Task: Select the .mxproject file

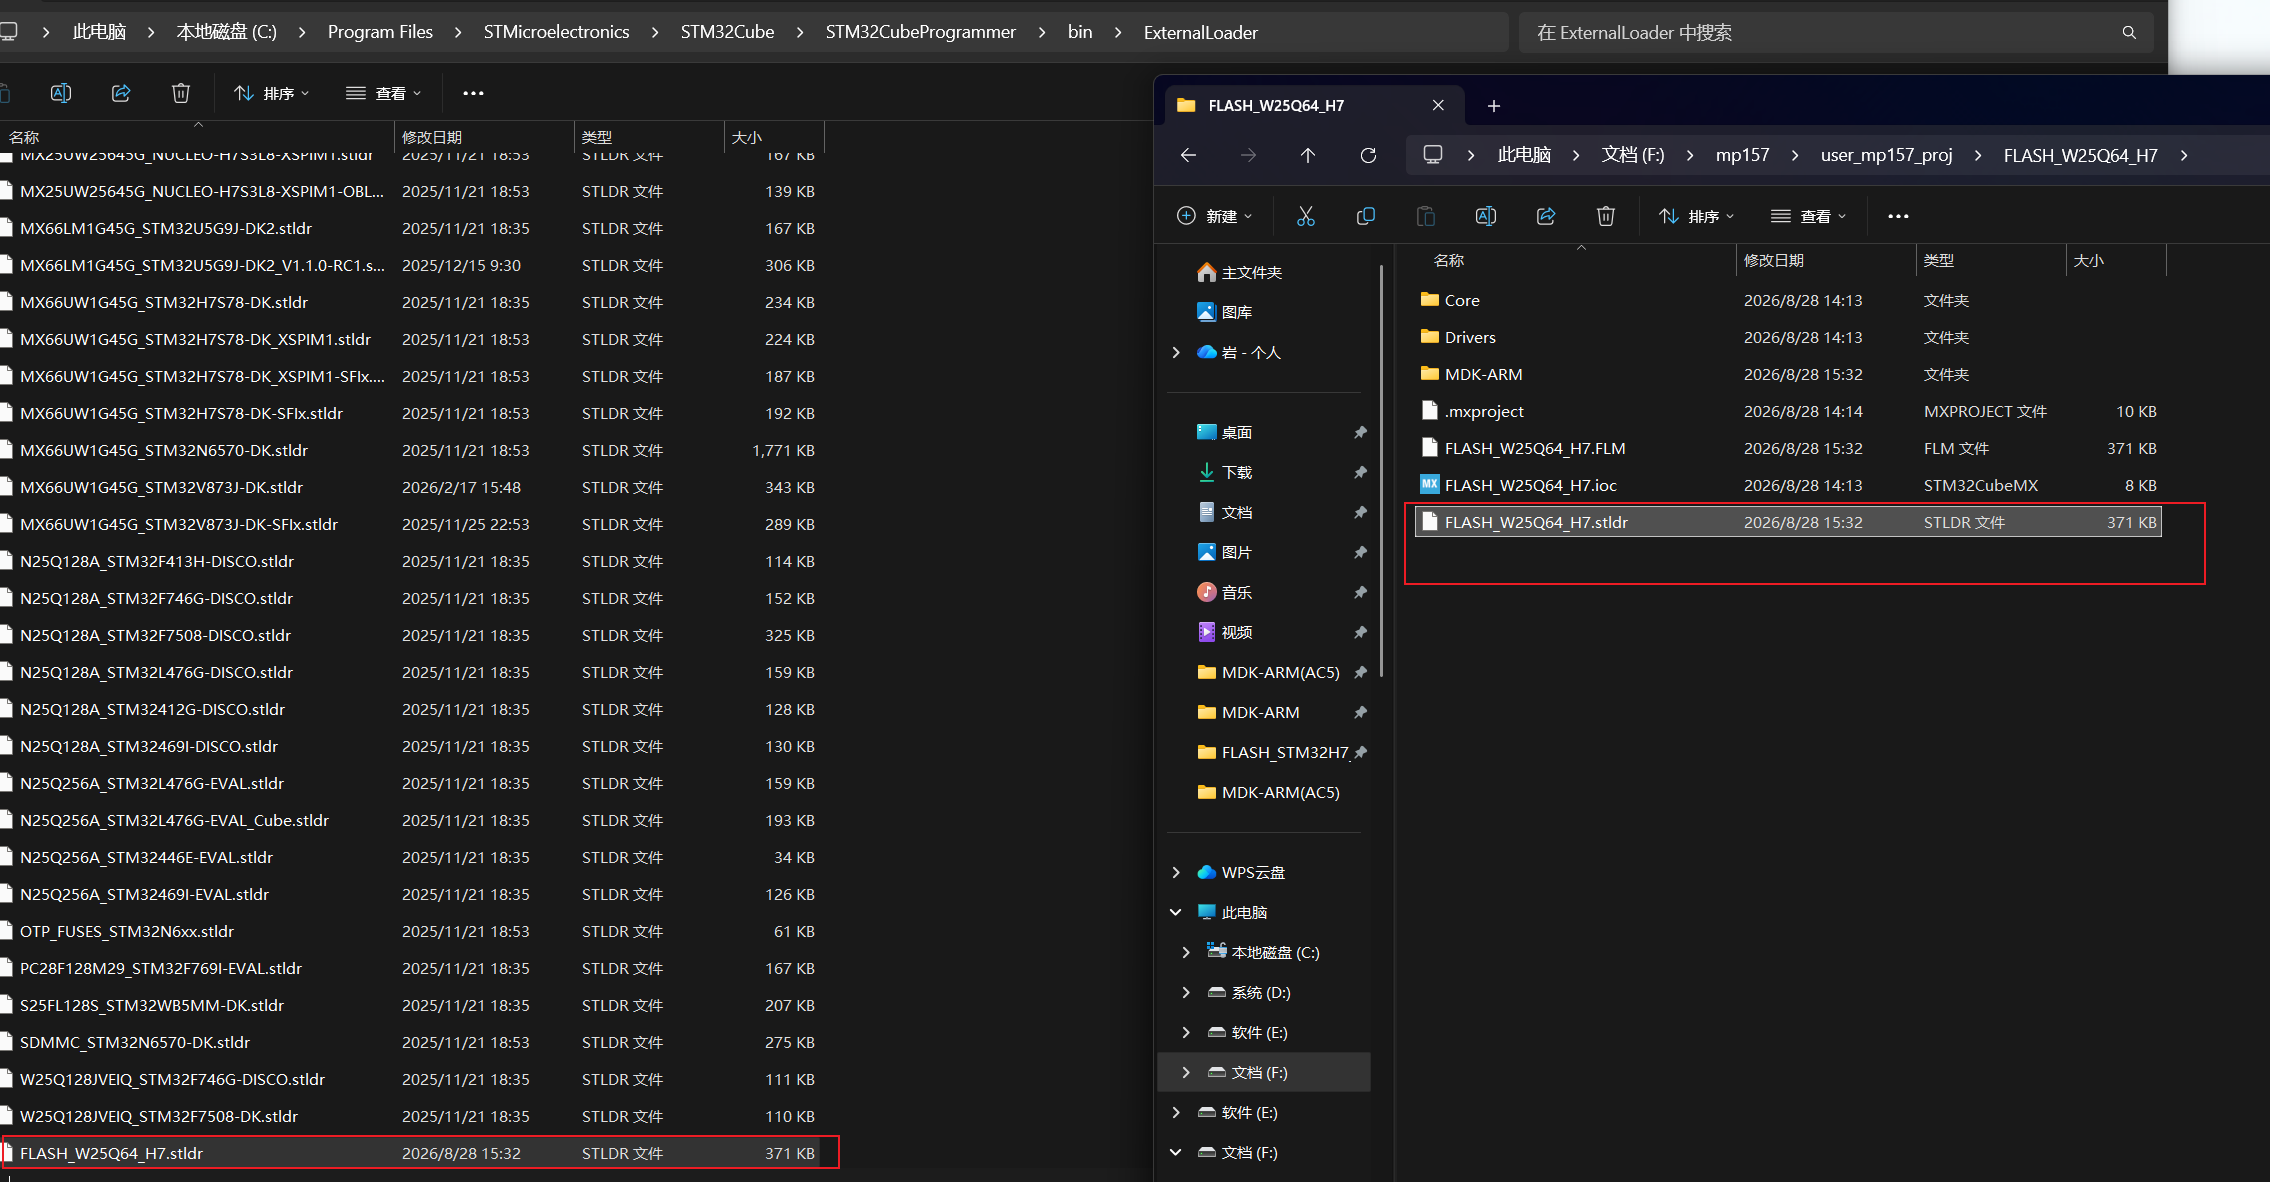Action: pyautogui.click(x=1787, y=411)
